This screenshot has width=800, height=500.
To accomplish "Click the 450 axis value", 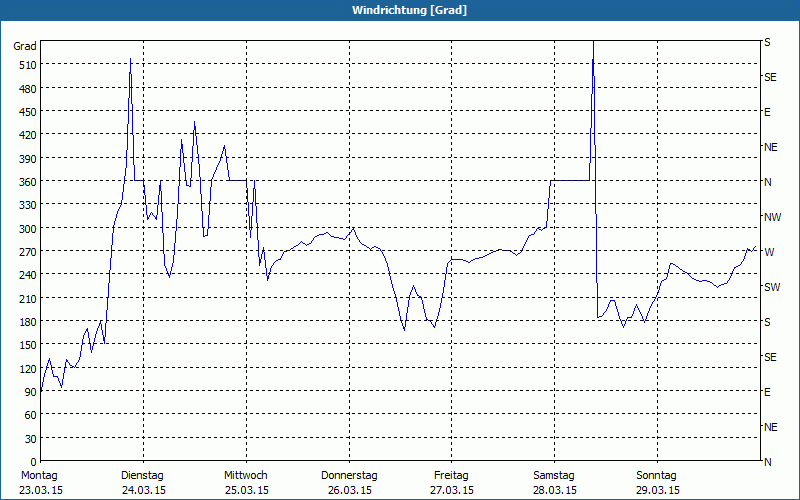I will pos(28,112).
